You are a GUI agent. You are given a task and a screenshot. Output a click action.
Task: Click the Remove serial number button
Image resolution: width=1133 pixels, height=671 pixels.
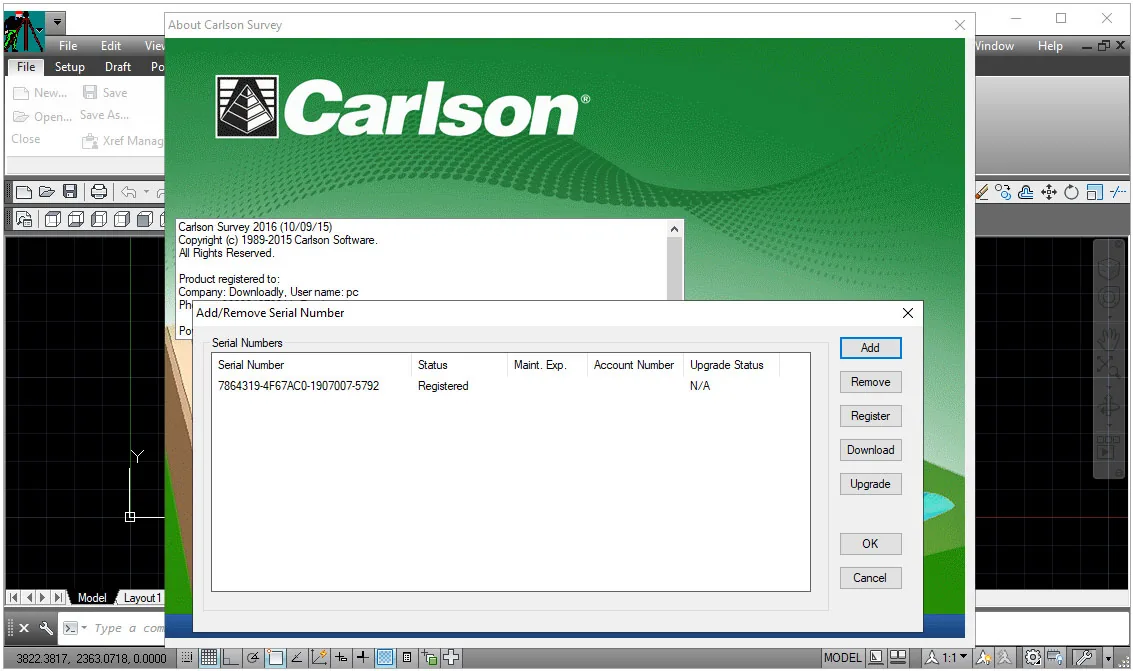pyautogui.click(x=870, y=381)
